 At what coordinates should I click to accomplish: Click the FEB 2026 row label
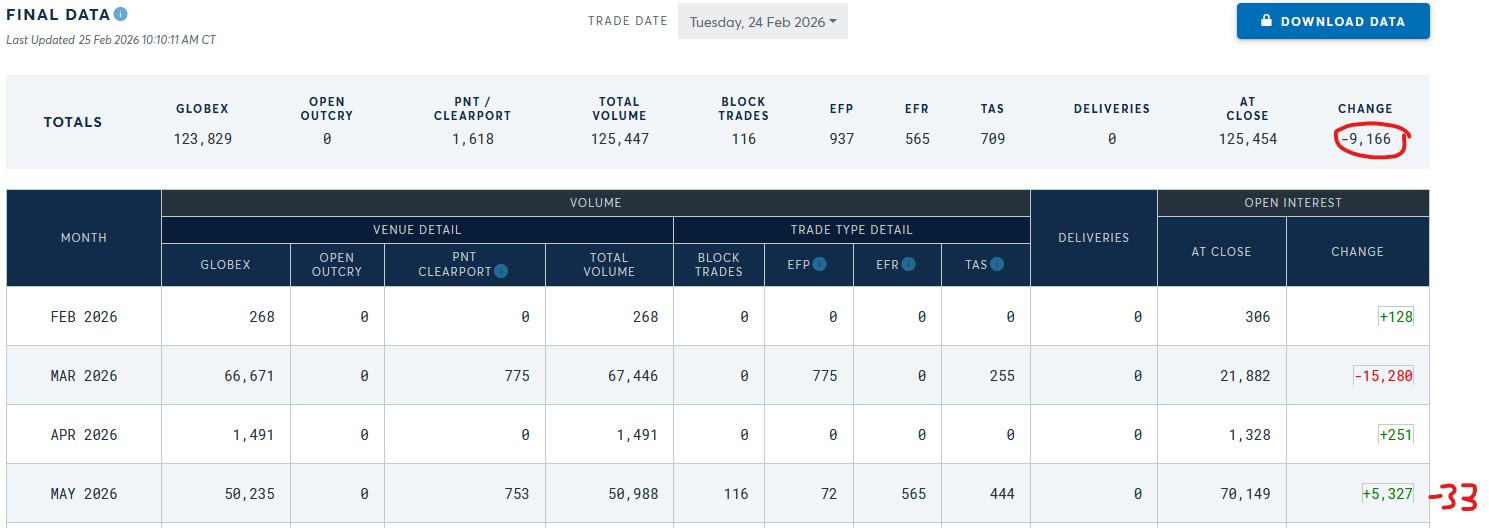[84, 317]
